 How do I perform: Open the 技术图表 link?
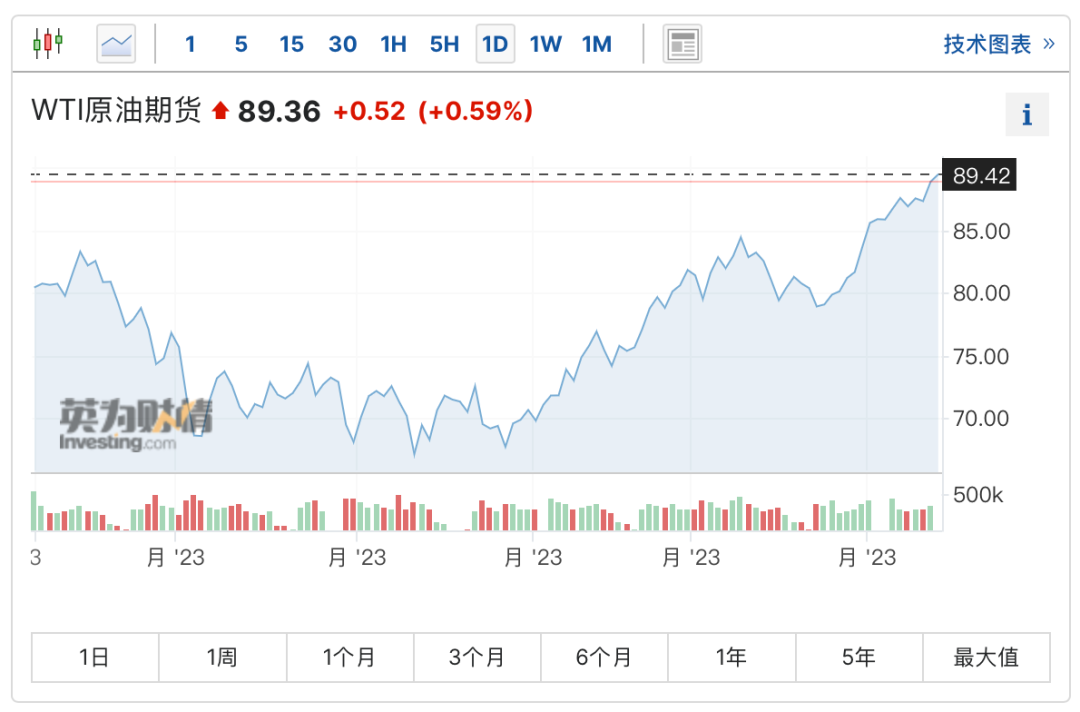[999, 44]
